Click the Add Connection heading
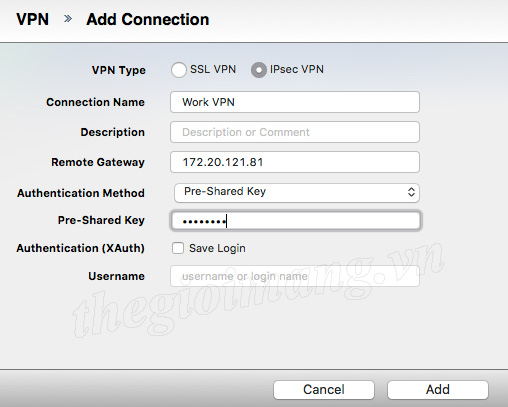 tap(148, 19)
